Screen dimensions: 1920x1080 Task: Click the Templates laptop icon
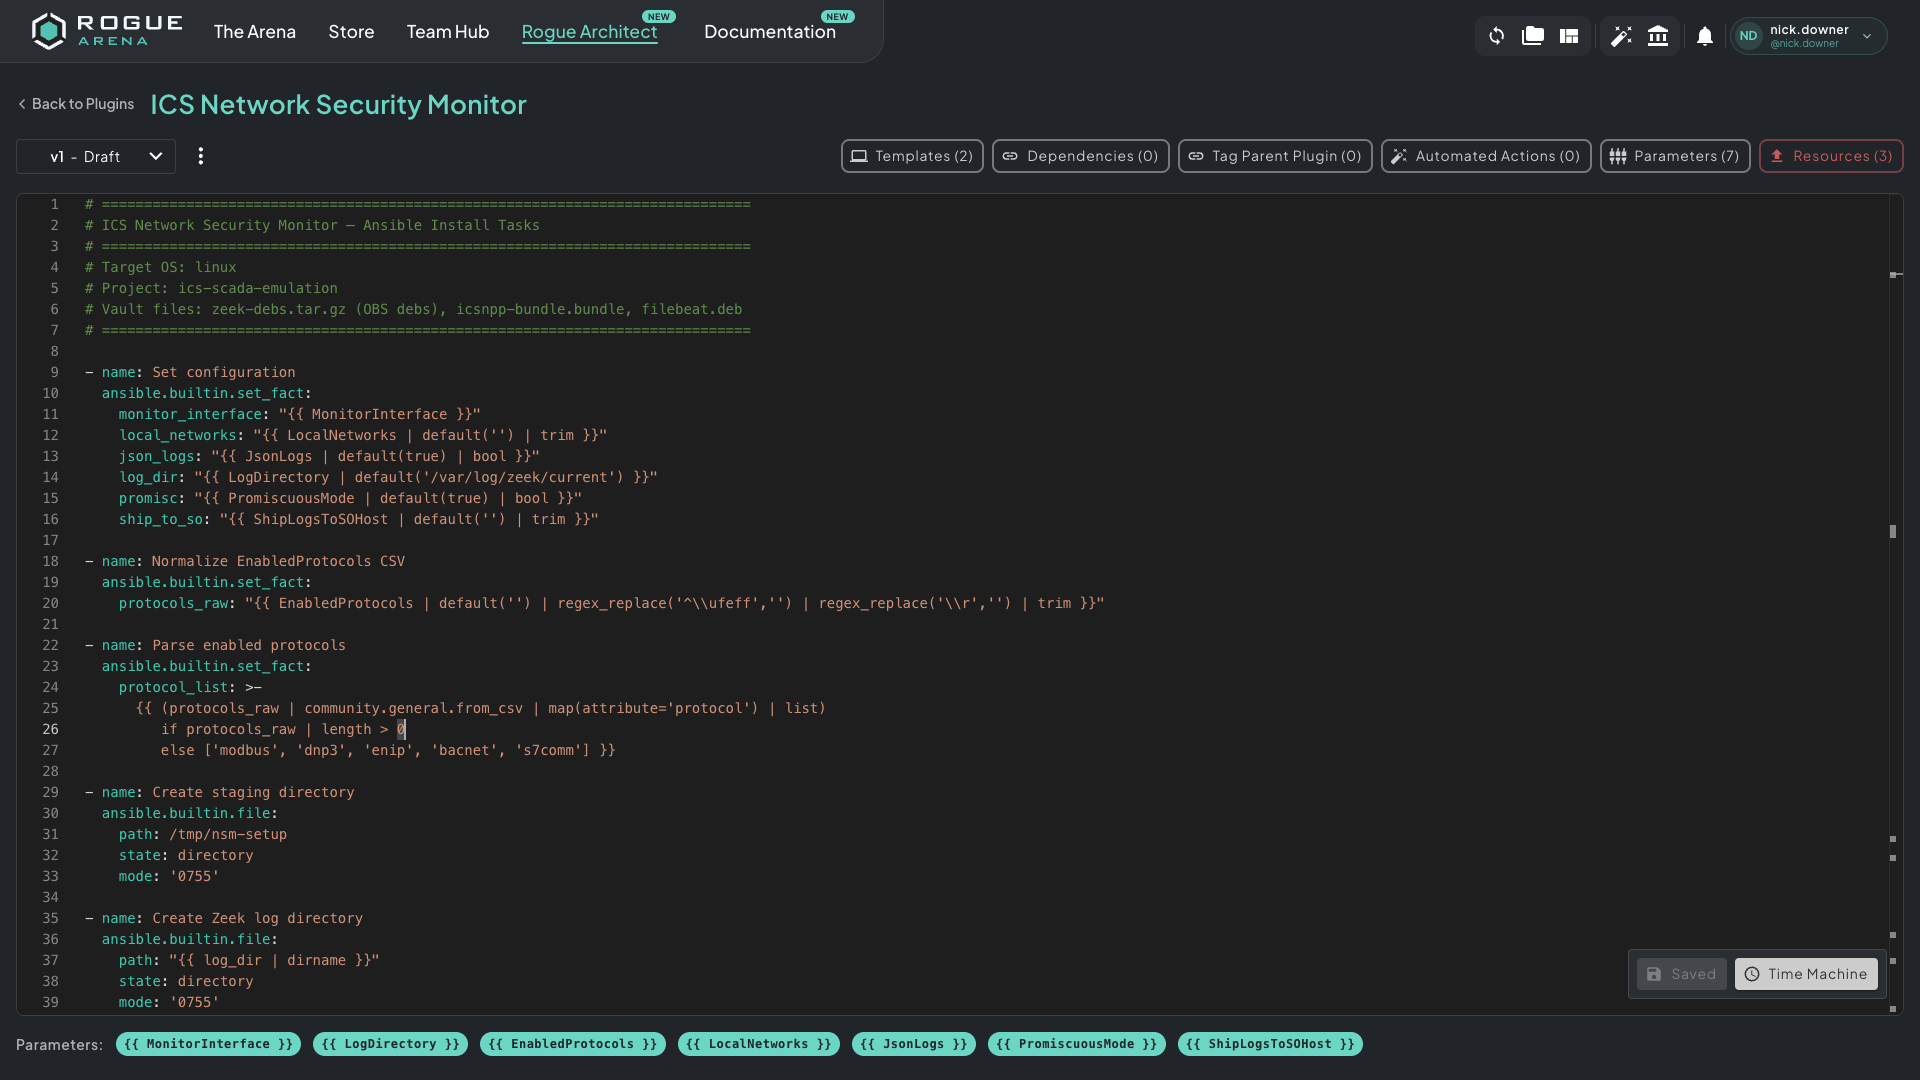coord(859,156)
